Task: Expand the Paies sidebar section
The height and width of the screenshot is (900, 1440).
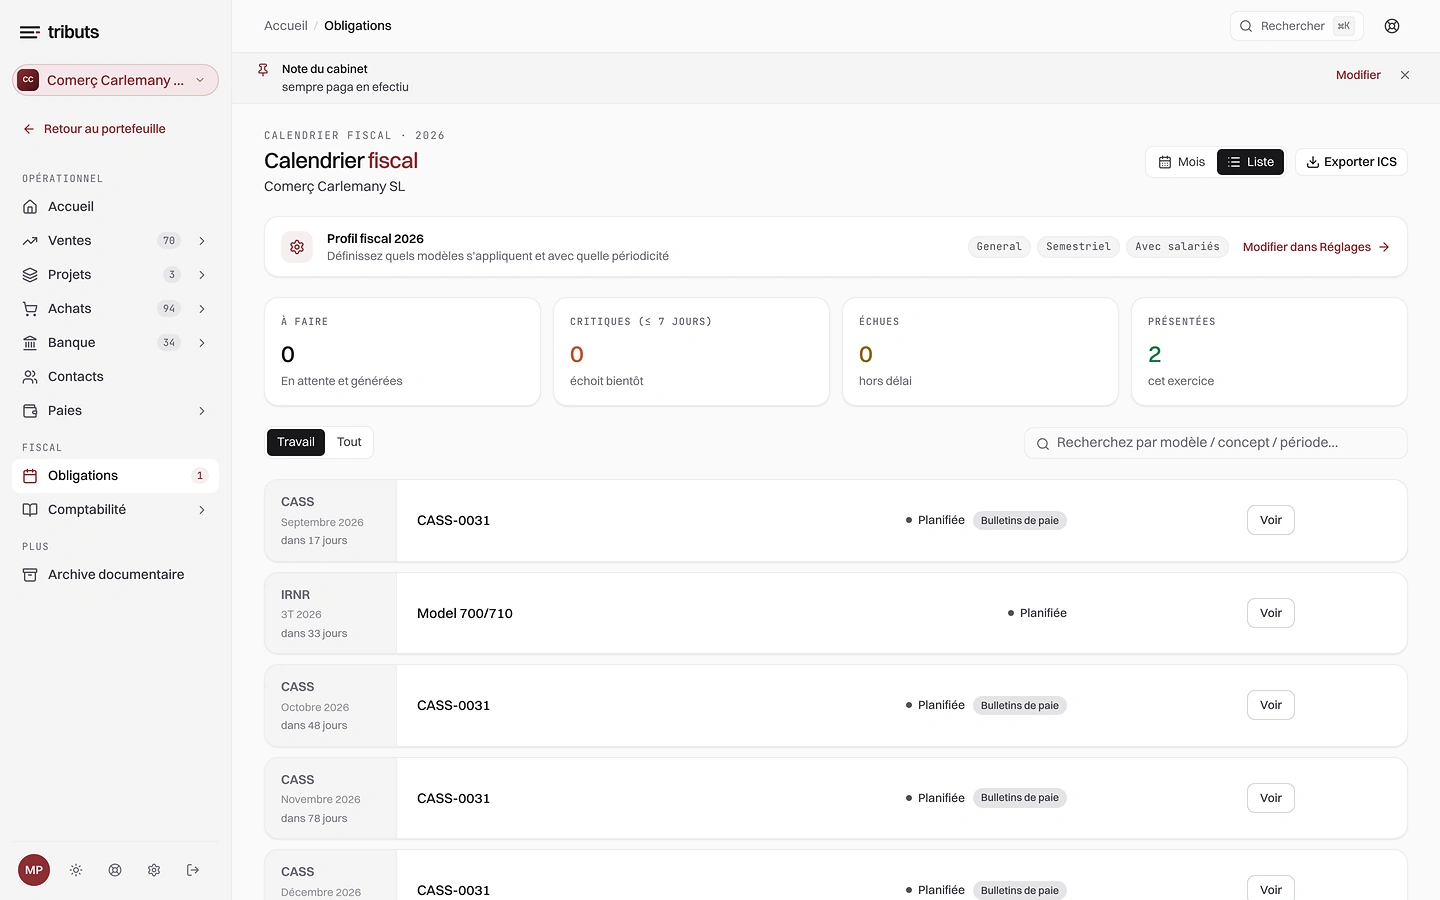Action: pyautogui.click(x=202, y=411)
